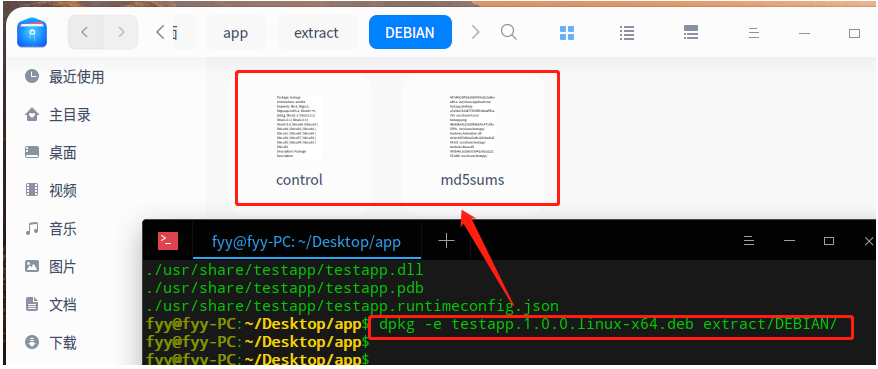The height and width of the screenshot is (369, 878).
Task: Add a new terminal tab
Action: [x=446, y=241]
